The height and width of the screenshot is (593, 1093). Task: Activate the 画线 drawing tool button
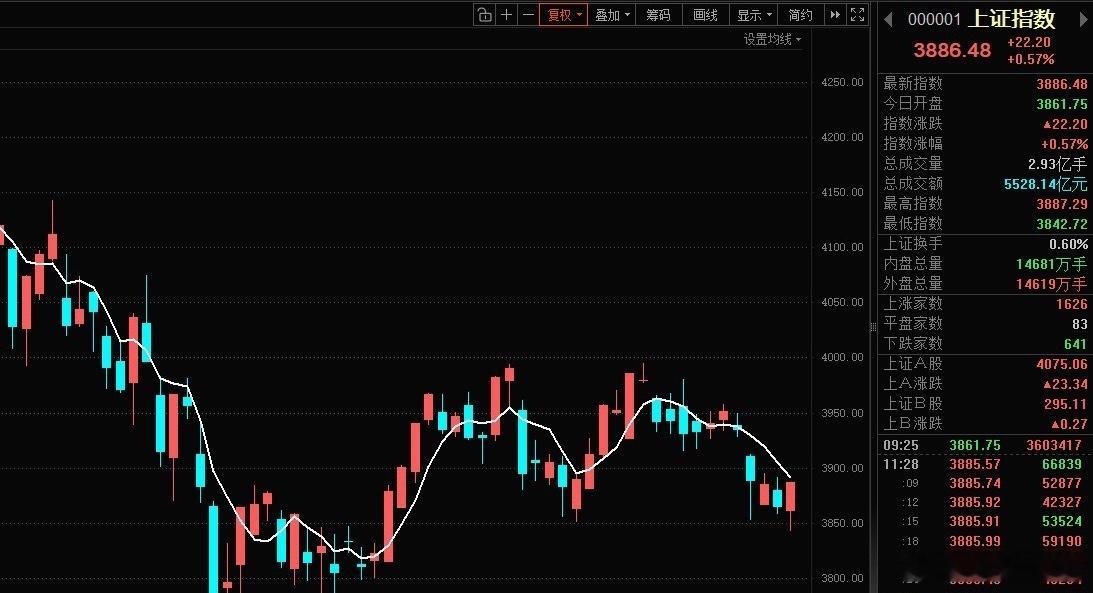pos(705,15)
